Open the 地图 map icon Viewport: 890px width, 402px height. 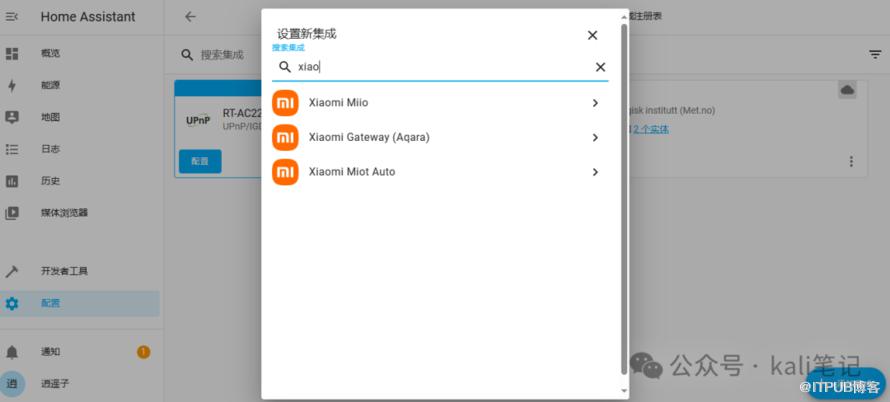(x=12, y=117)
